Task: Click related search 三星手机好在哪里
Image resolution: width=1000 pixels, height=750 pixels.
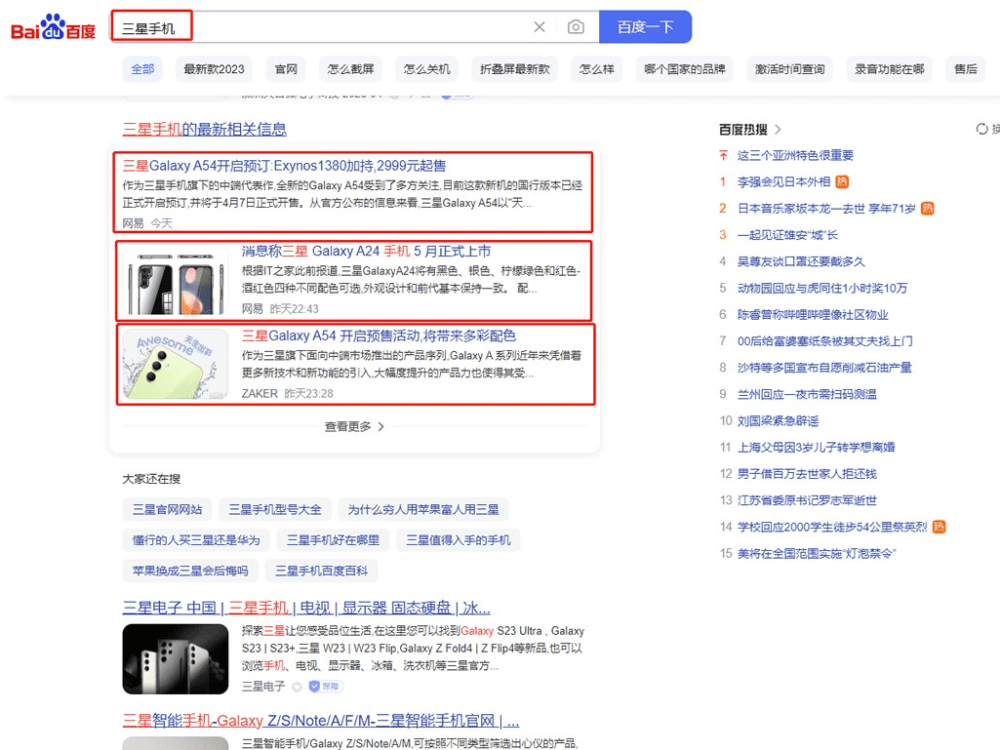Action: [333, 540]
